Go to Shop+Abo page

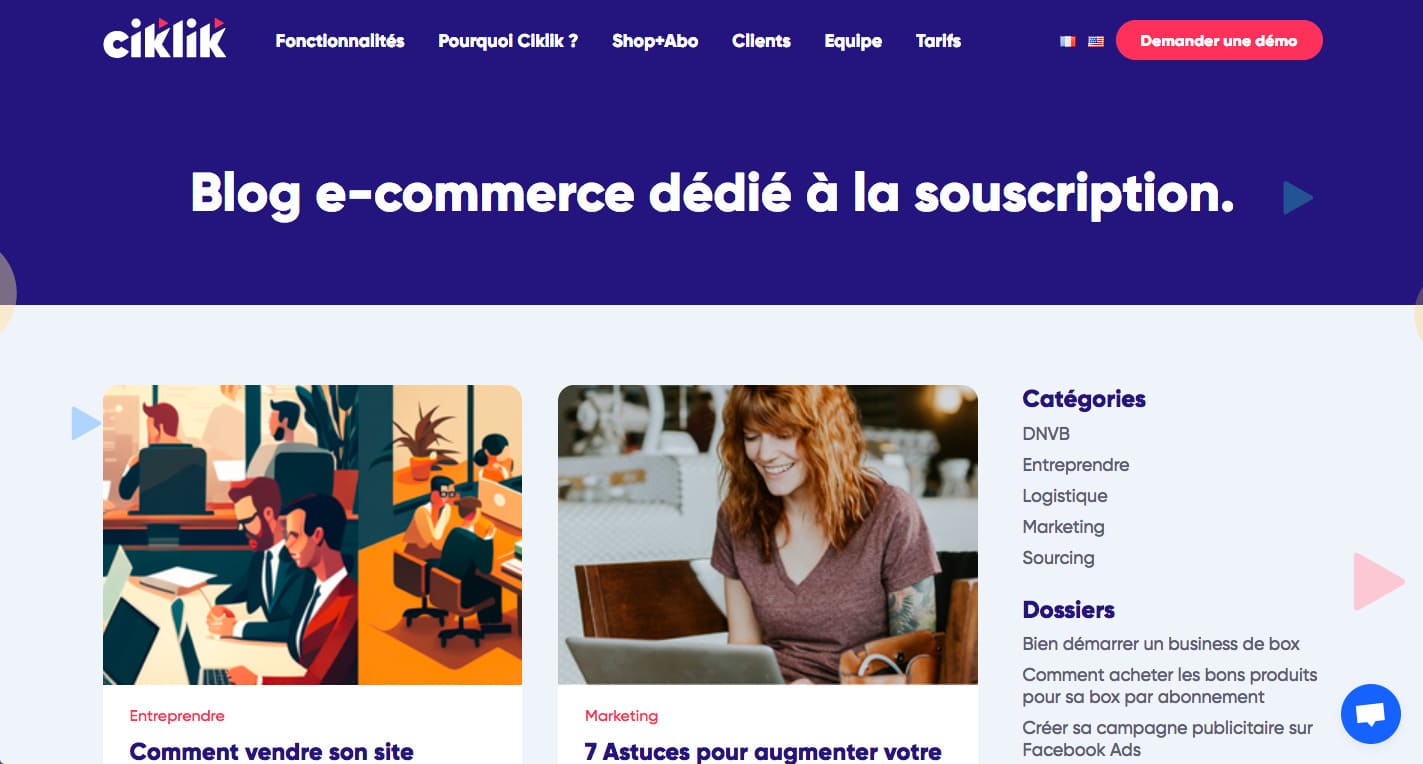[655, 41]
